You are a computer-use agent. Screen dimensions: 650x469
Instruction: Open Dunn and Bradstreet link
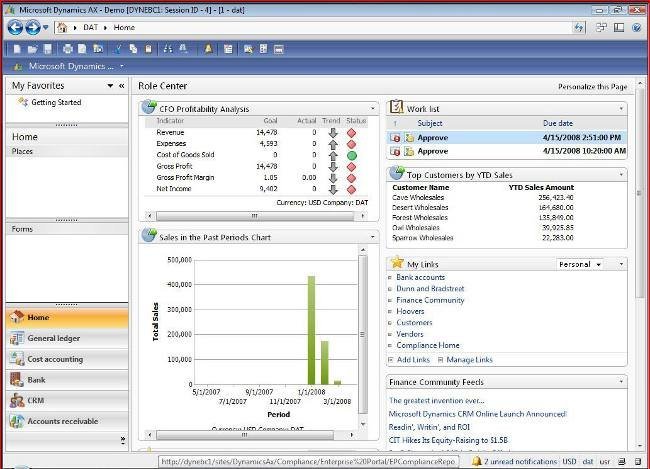[x=430, y=289]
